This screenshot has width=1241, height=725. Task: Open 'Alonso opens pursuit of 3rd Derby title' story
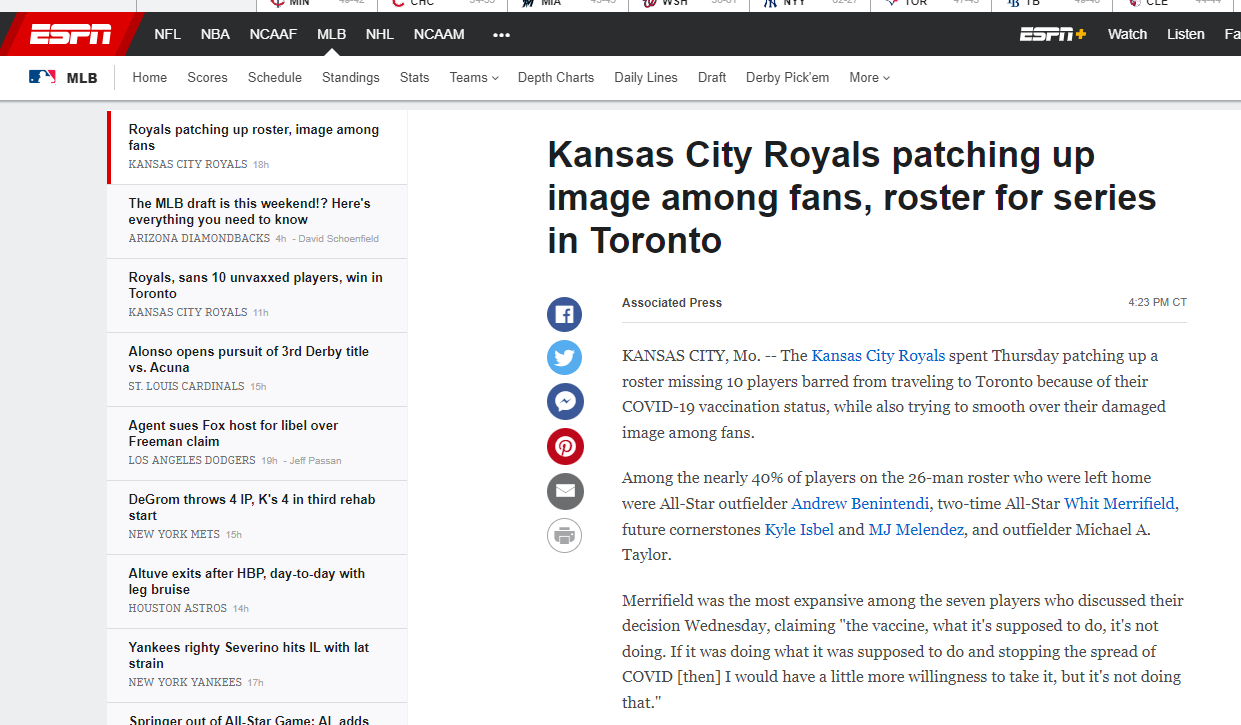(x=249, y=360)
